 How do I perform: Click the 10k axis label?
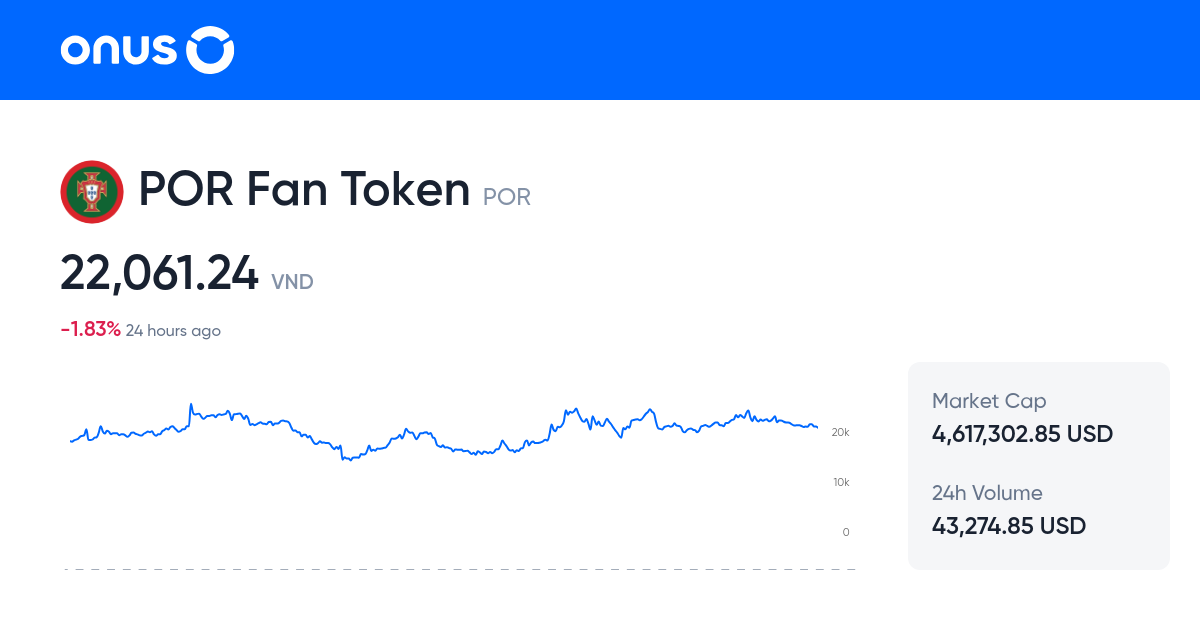(x=840, y=482)
